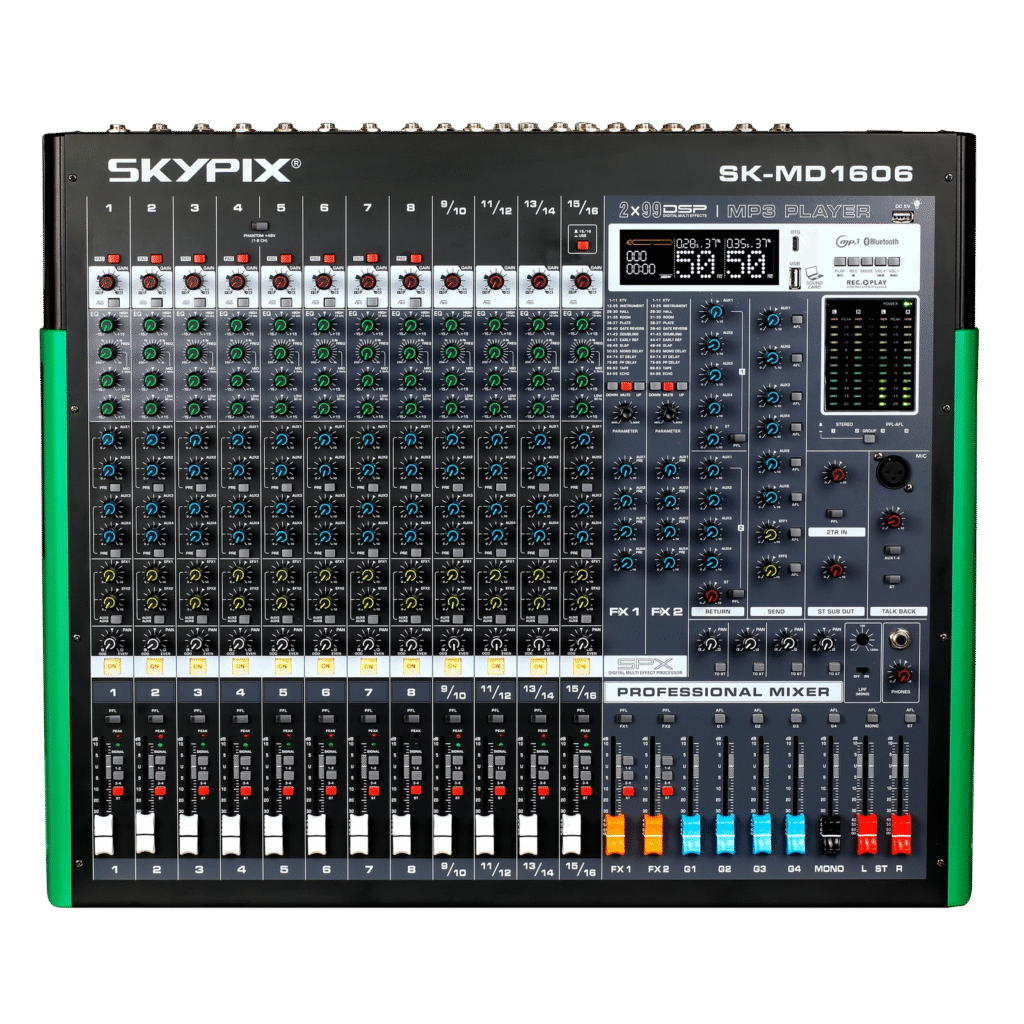This screenshot has height=1024, width=1024.
Task: Push the FX 1 DOWN preset button
Action: click(x=613, y=386)
